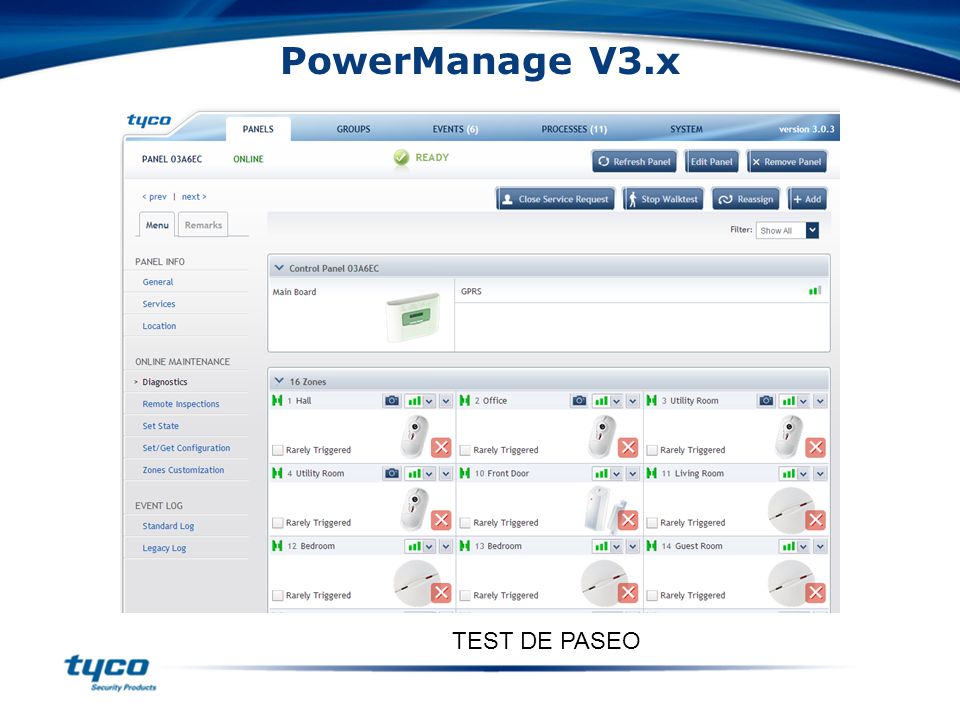Click the Refresh Panel button

[634, 162]
